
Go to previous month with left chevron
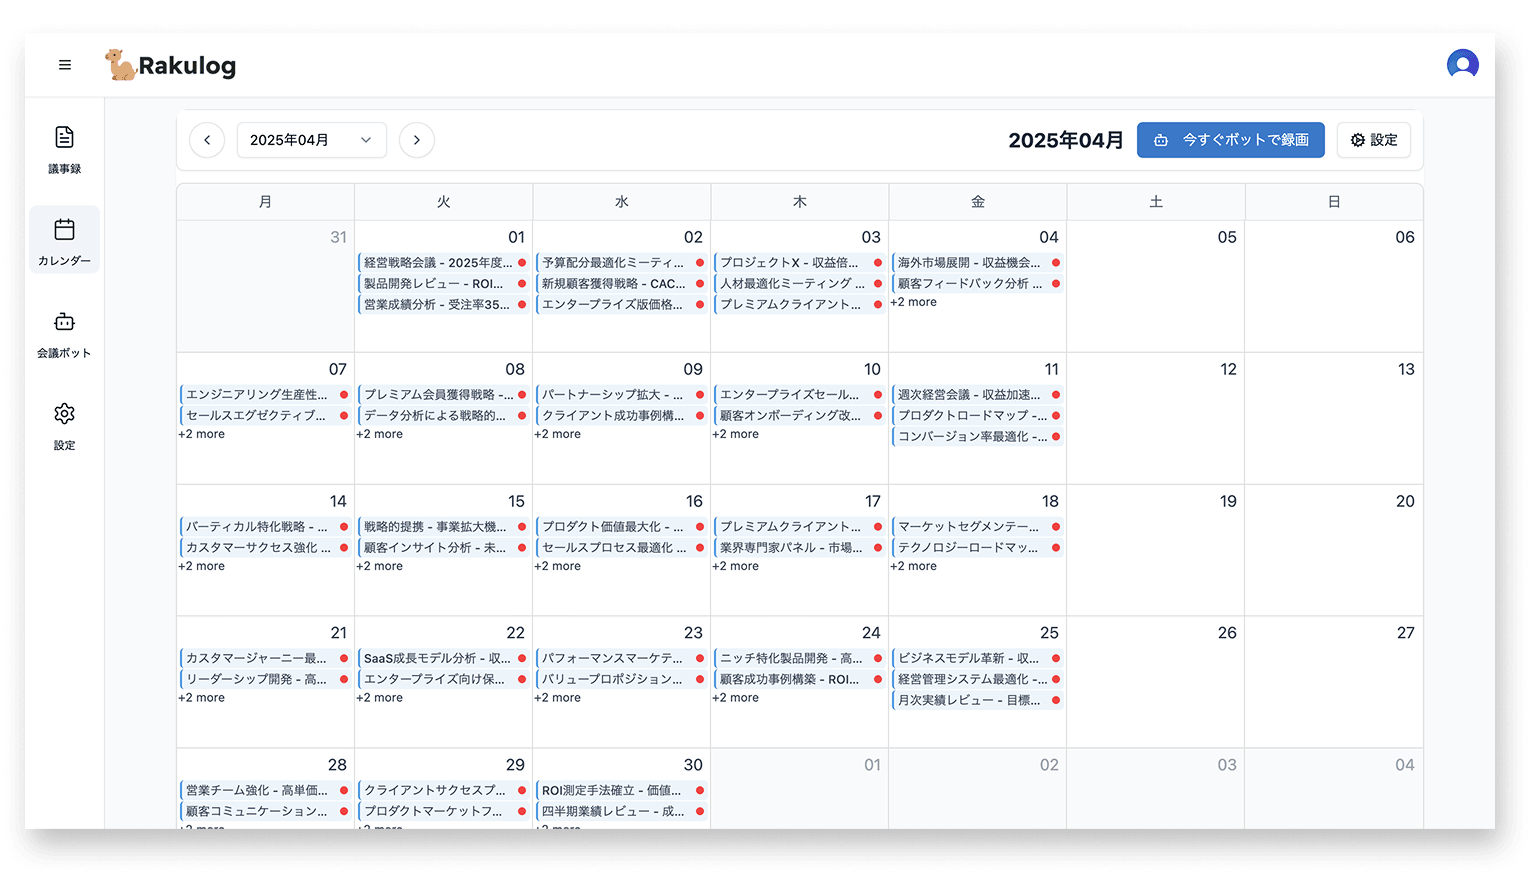[207, 140]
